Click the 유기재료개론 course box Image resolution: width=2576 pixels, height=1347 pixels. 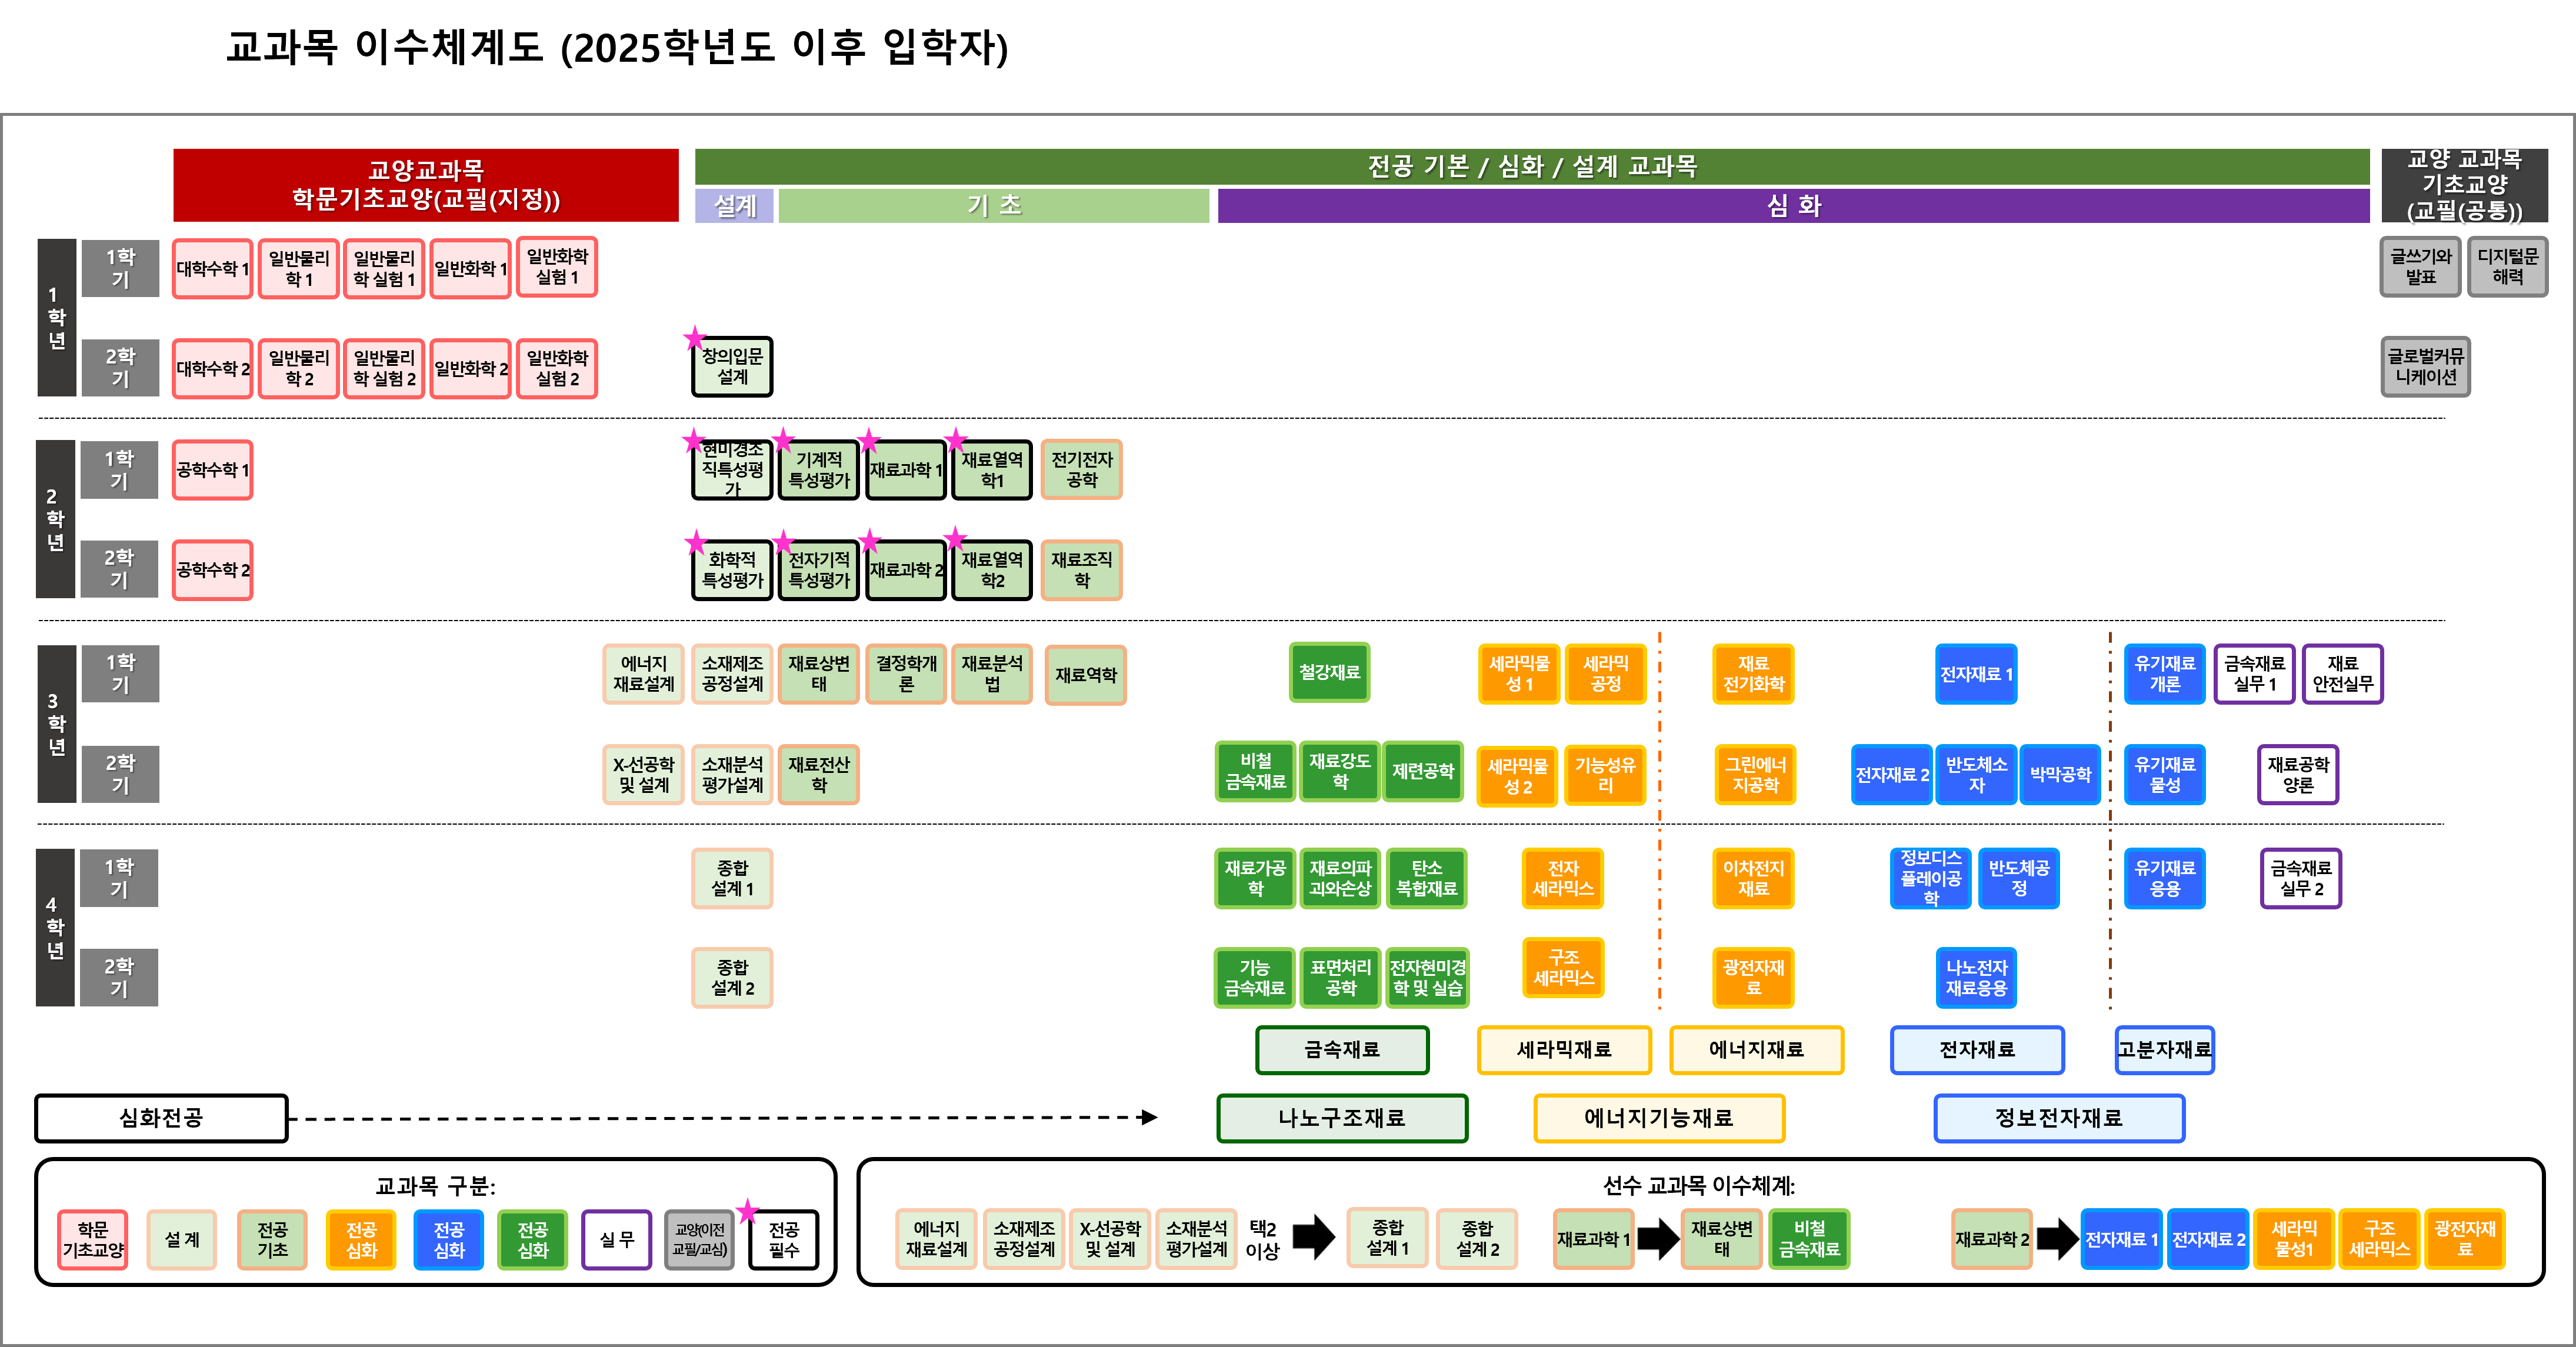(x=2164, y=674)
